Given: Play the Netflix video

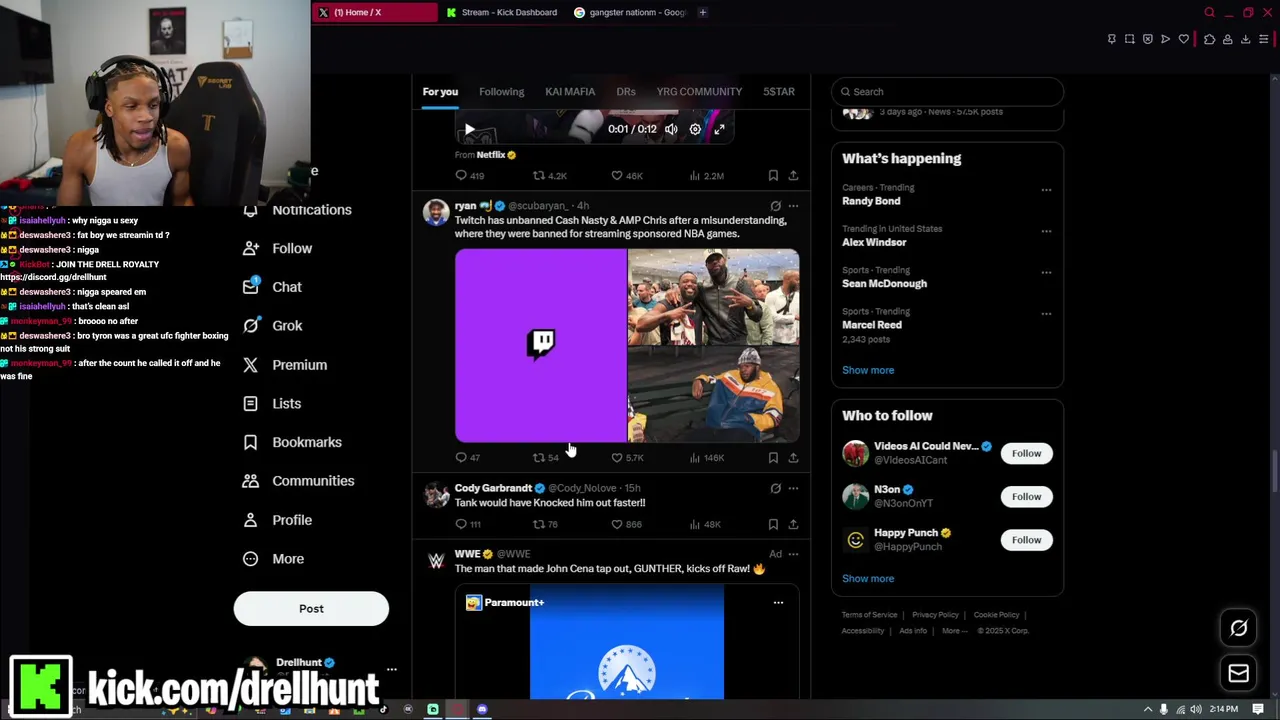Looking at the screenshot, I should (x=469, y=129).
